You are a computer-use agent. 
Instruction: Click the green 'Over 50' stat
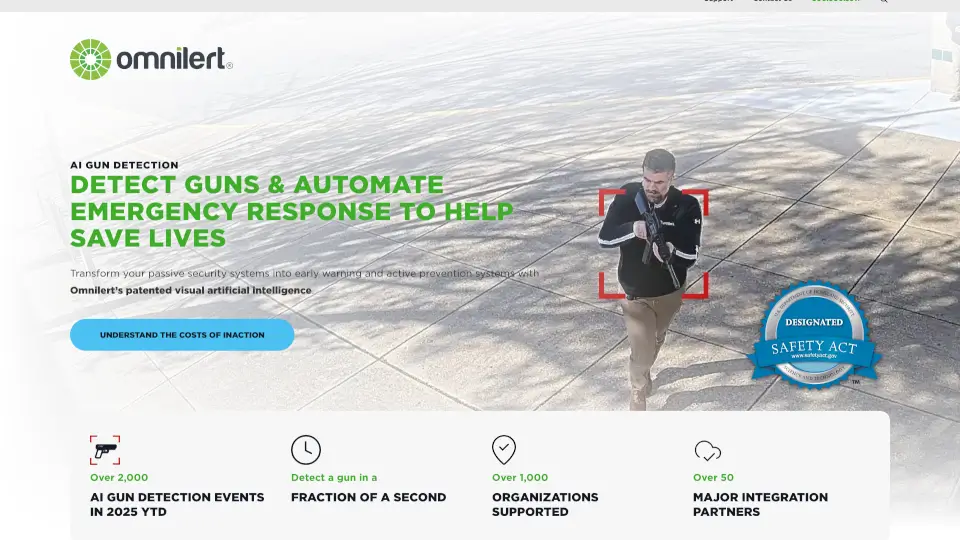[x=713, y=478]
